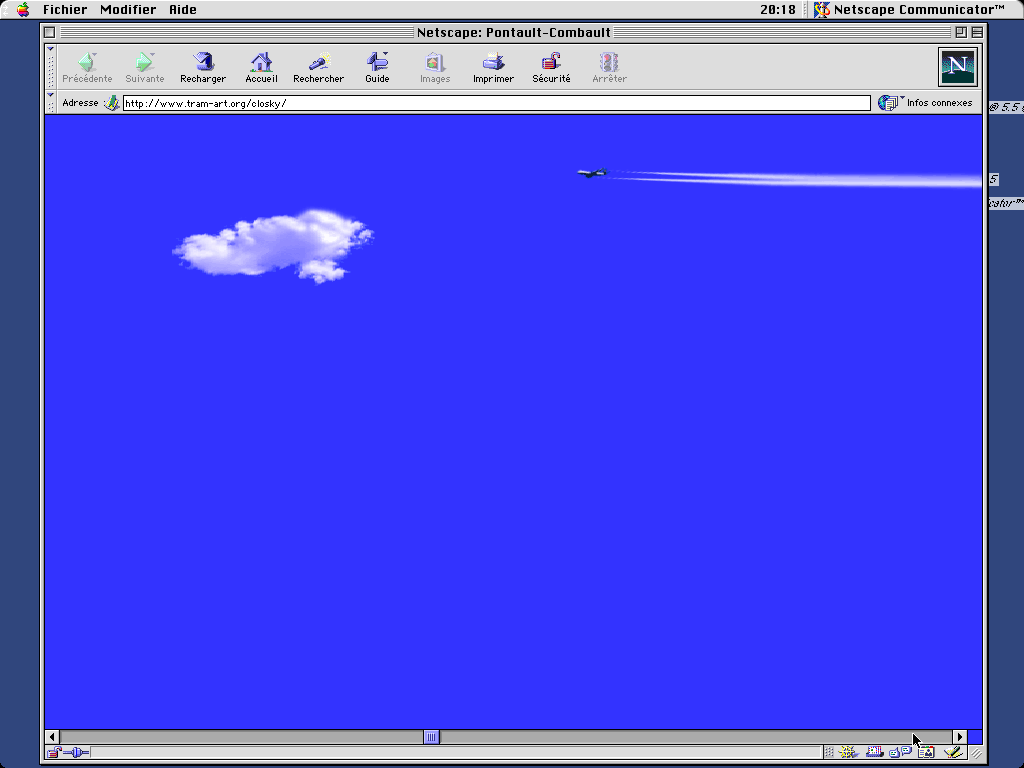
Task: Click the horizontal scrollbar thumb
Action: point(431,737)
